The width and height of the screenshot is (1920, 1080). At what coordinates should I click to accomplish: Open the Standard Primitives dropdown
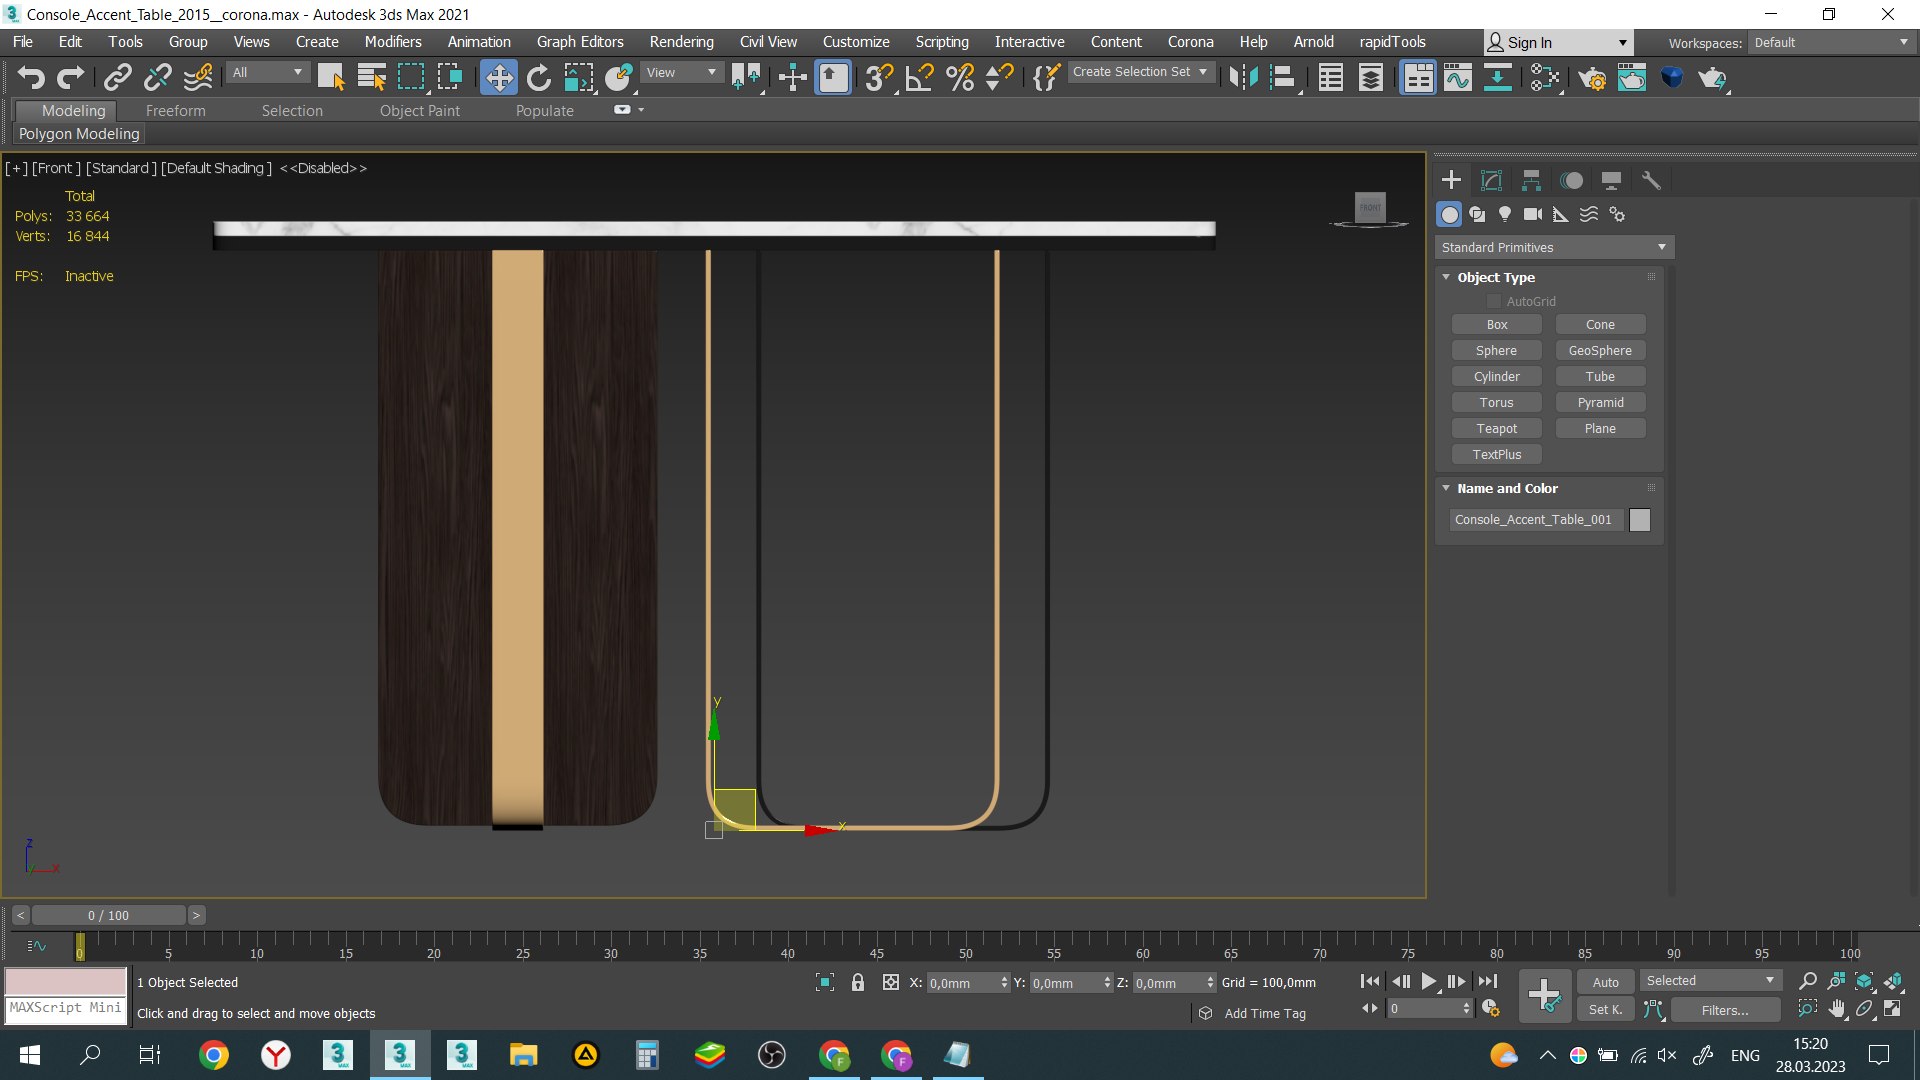tap(1553, 247)
